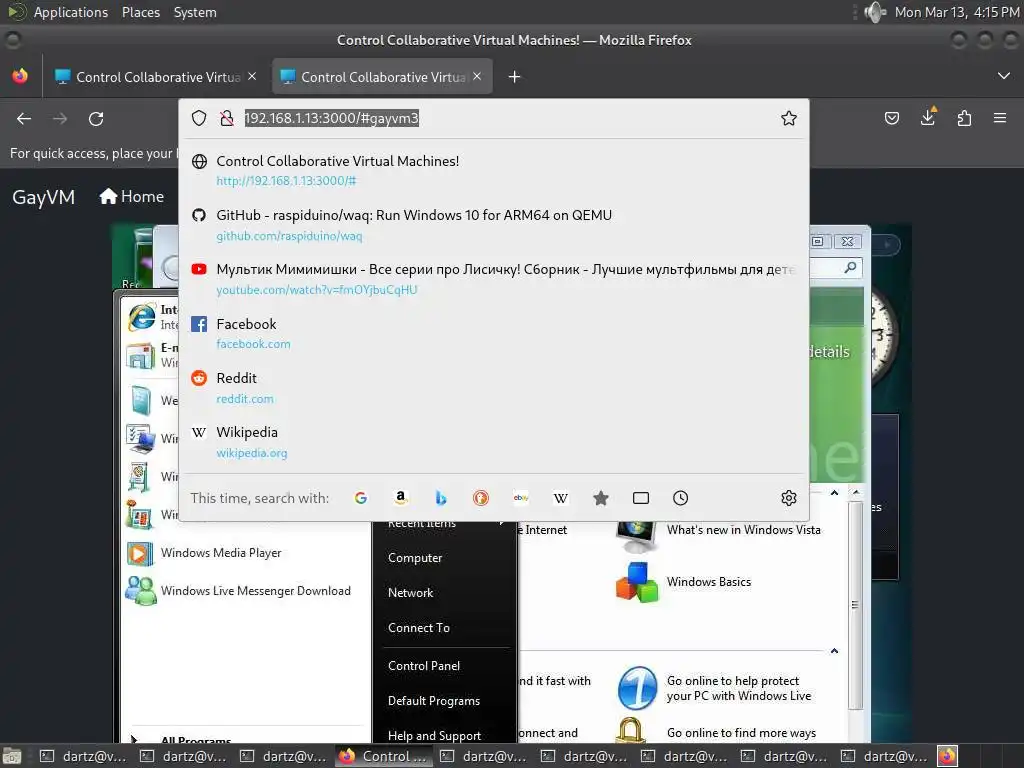The width and height of the screenshot is (1024, 768).
Task: Expand All Programs arrow in Start menu
Action: coord(134,739)
